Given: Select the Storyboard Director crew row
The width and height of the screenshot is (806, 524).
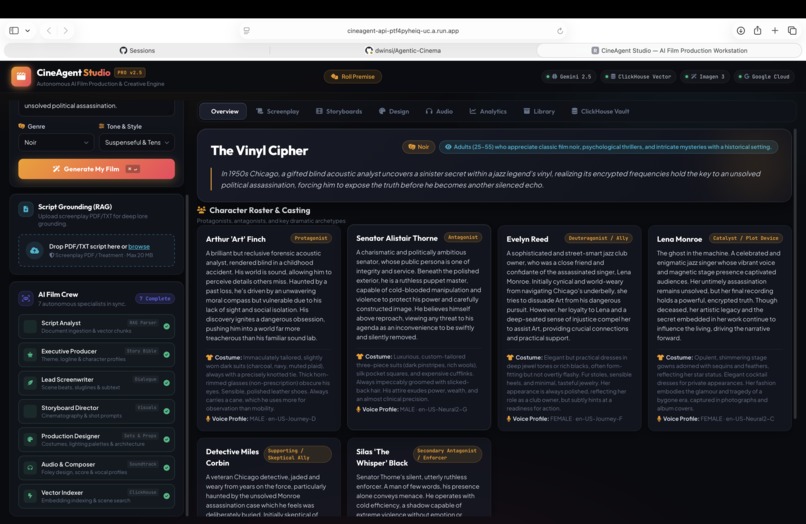Looking at the screenshot, I should (x=97, y=411).
